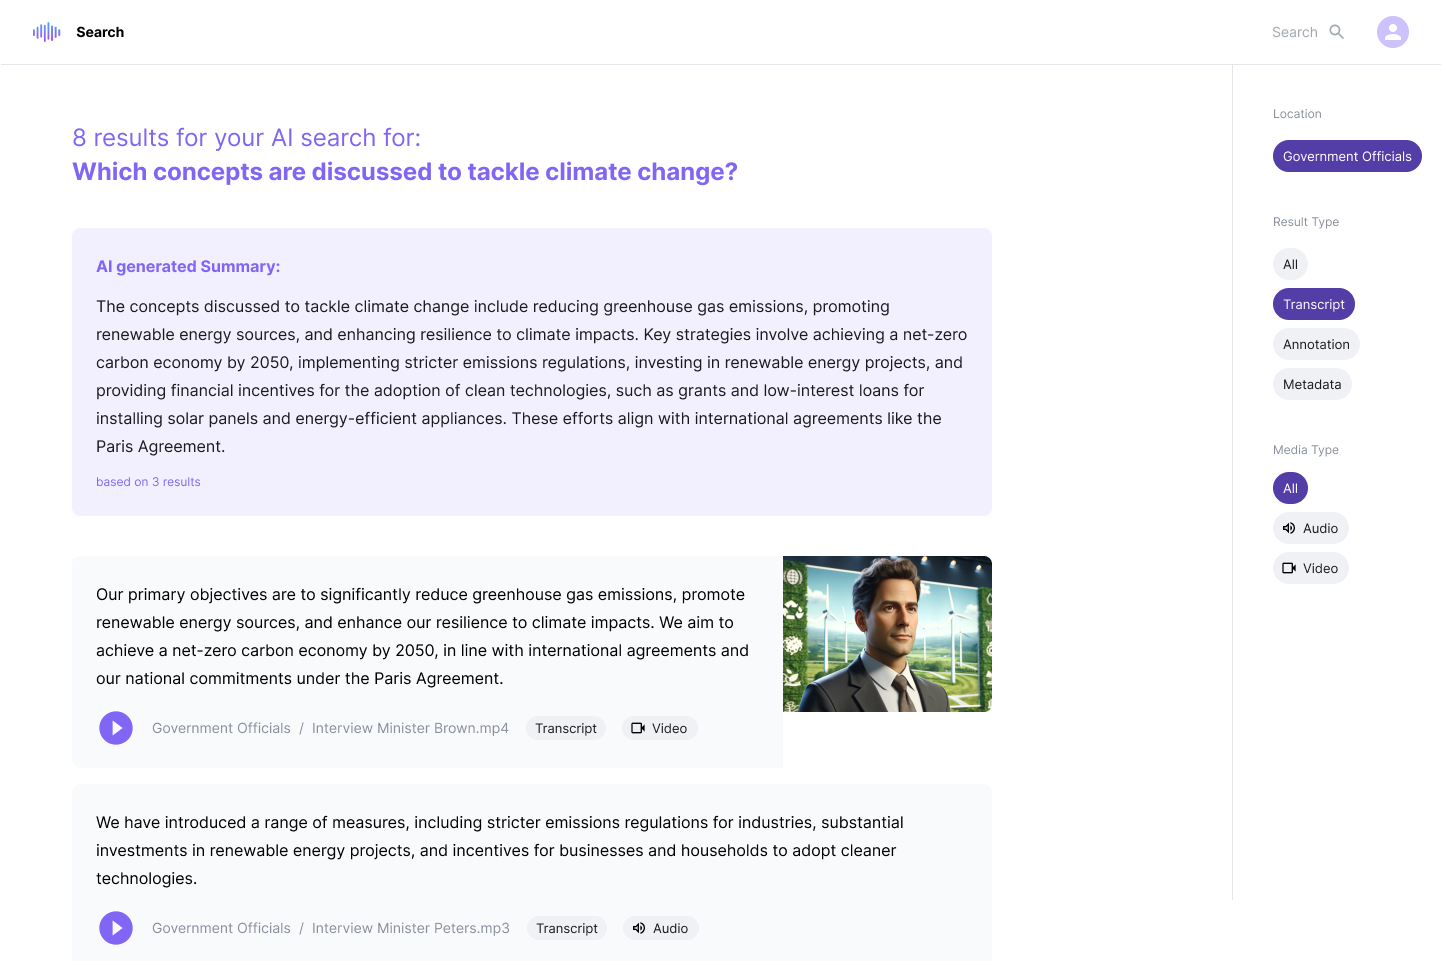
Task: Click the Search field in header
Action: pos(1294,32)
